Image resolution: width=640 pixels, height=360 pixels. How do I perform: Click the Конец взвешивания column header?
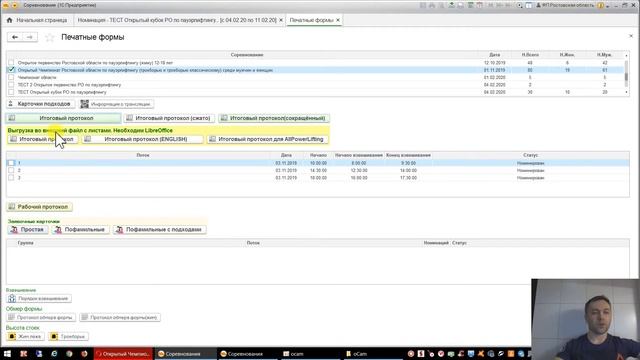408,155
